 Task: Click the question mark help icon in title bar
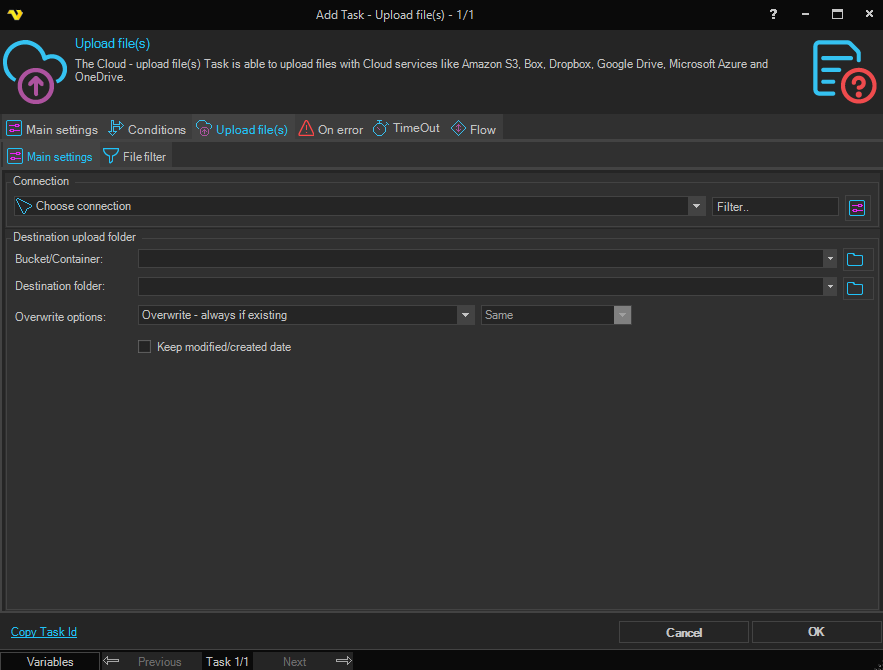pos(773,14)
